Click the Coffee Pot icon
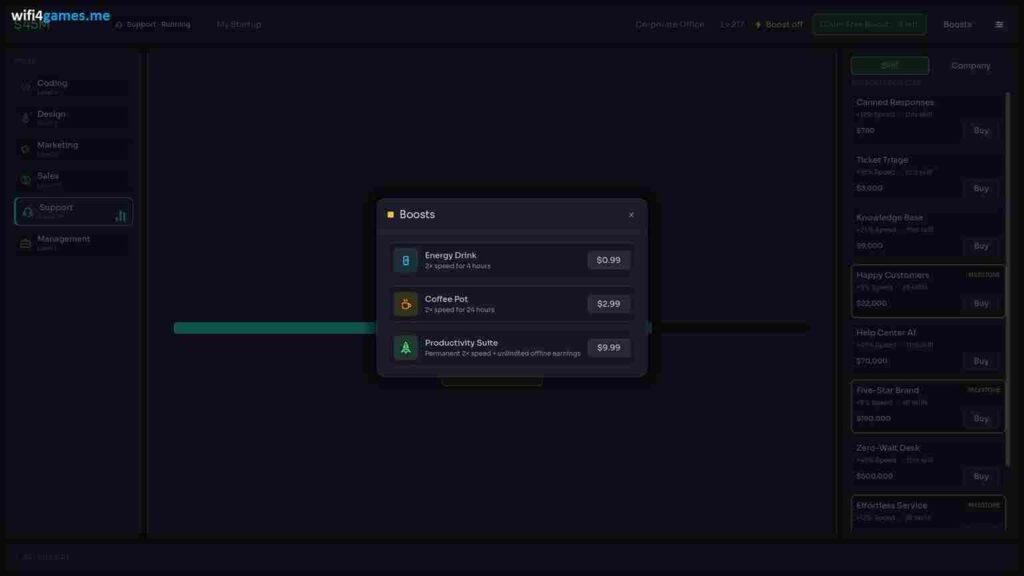 (405, 304)
